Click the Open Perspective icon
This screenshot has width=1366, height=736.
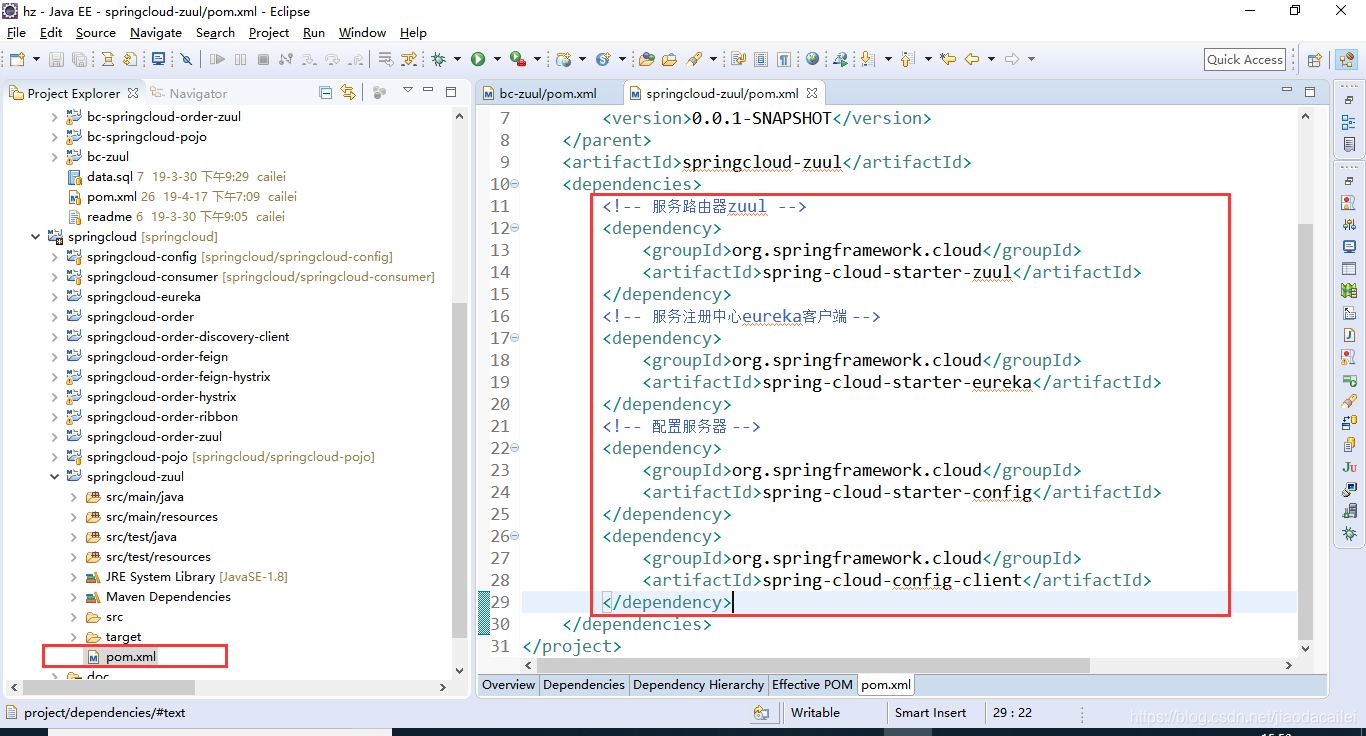1315,60
